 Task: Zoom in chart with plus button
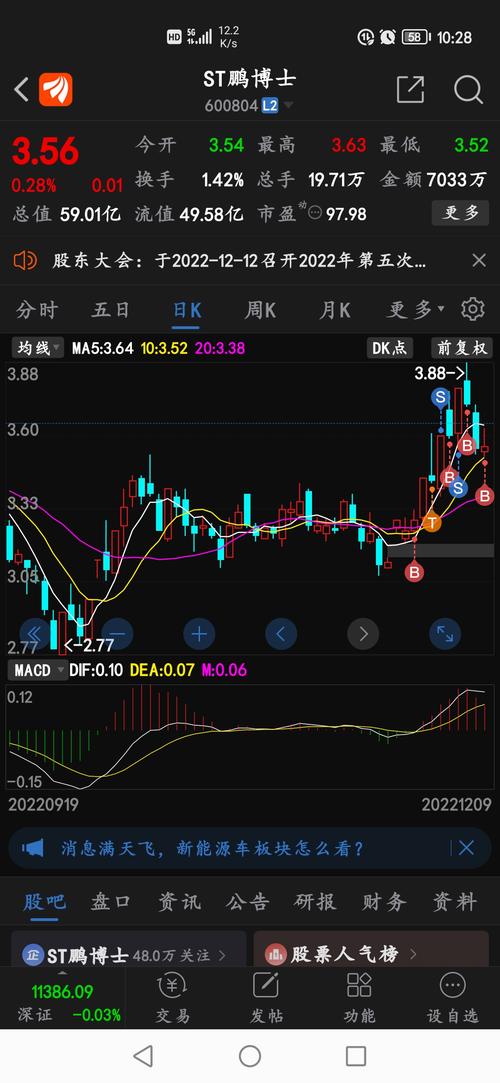point(200,633)
